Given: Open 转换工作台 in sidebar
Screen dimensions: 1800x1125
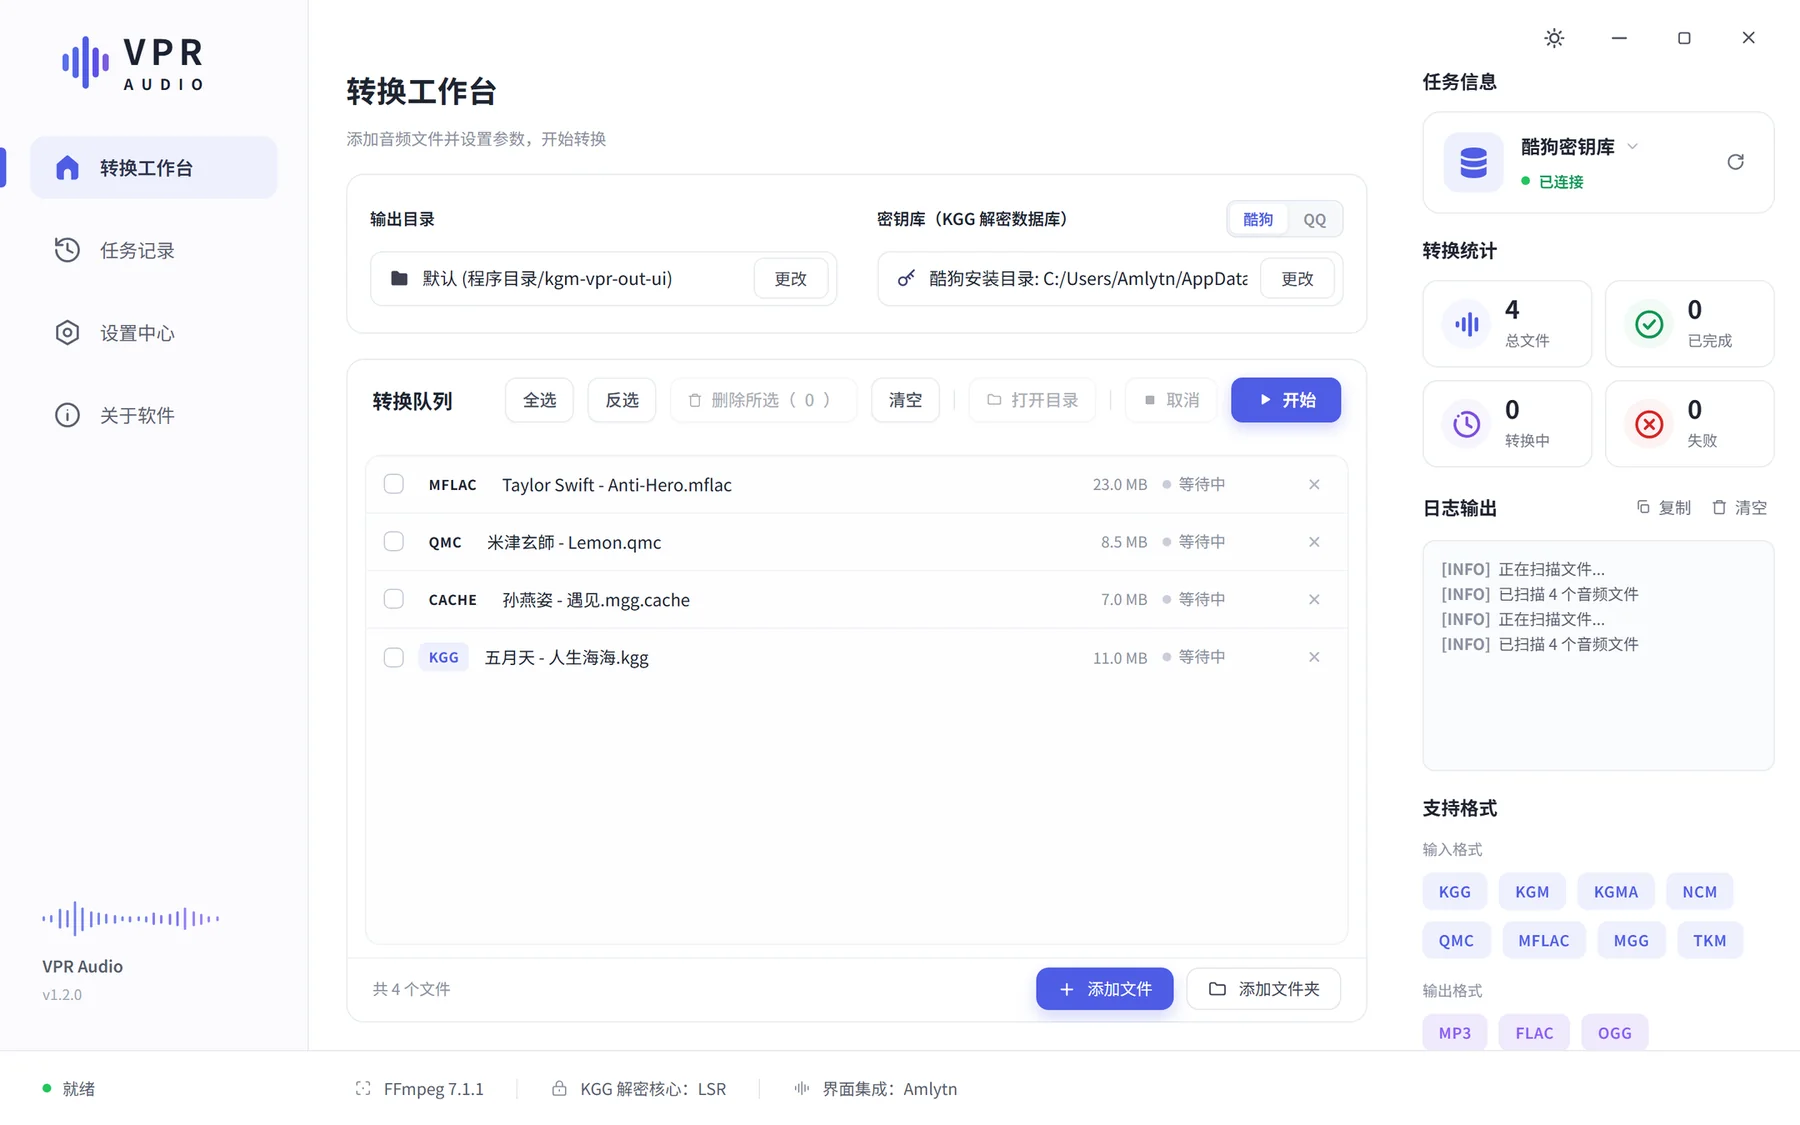Looking at the screenshot, I should (154, 167).
